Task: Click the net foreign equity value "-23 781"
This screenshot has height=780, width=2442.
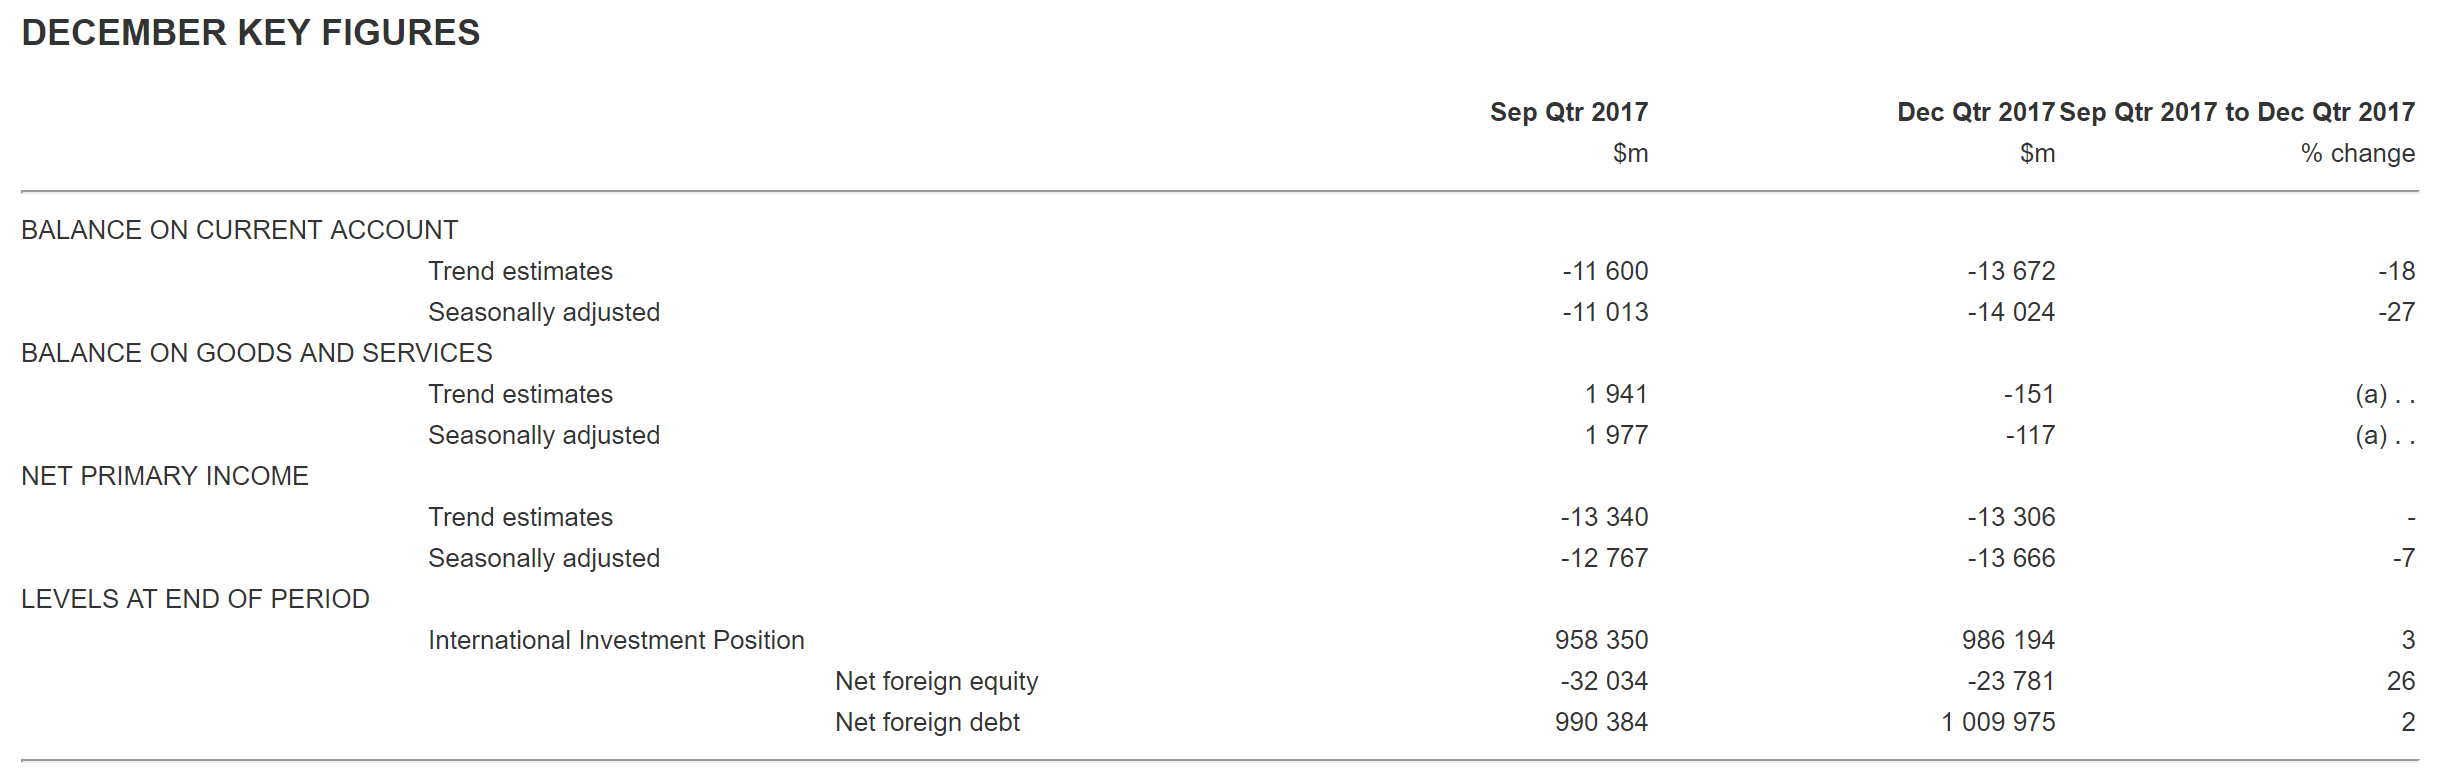Action: tap(2011, 681)
